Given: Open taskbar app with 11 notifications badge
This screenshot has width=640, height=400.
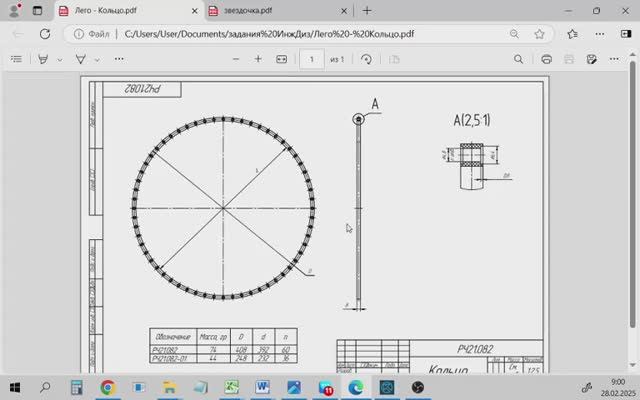Looking at the screenshot, I should pyautogui.click(x=325, y=387).
